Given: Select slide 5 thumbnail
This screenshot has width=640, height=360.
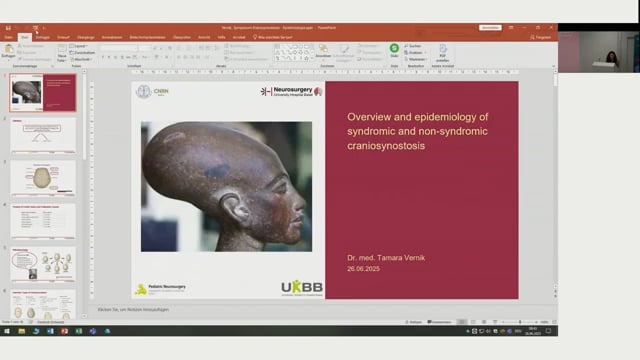Looking at the screenshot, I should pos(43,264).
